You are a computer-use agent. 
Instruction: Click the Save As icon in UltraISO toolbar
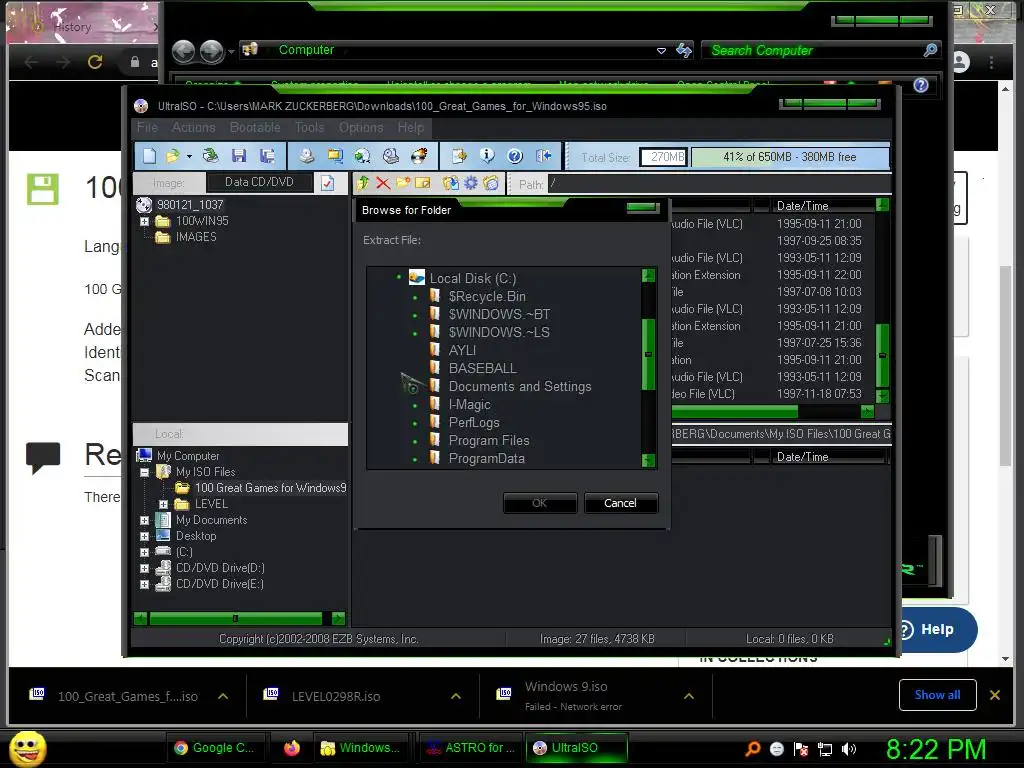(x=267, y=156)
